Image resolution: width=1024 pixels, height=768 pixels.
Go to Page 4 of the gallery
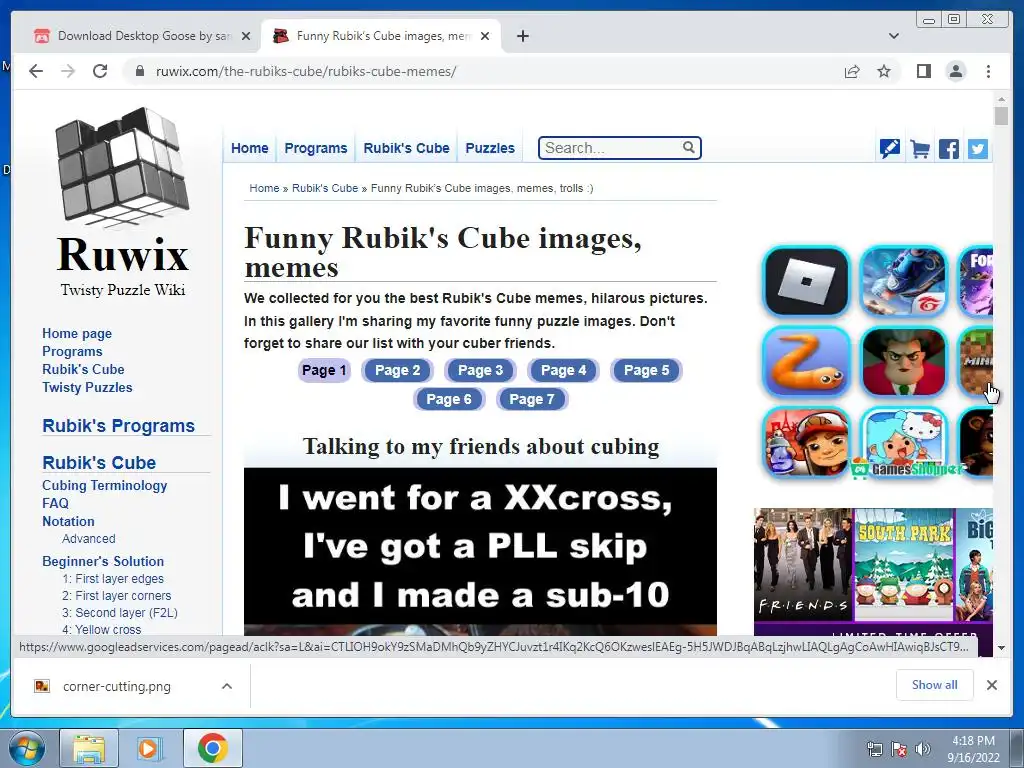coord(563,370)
